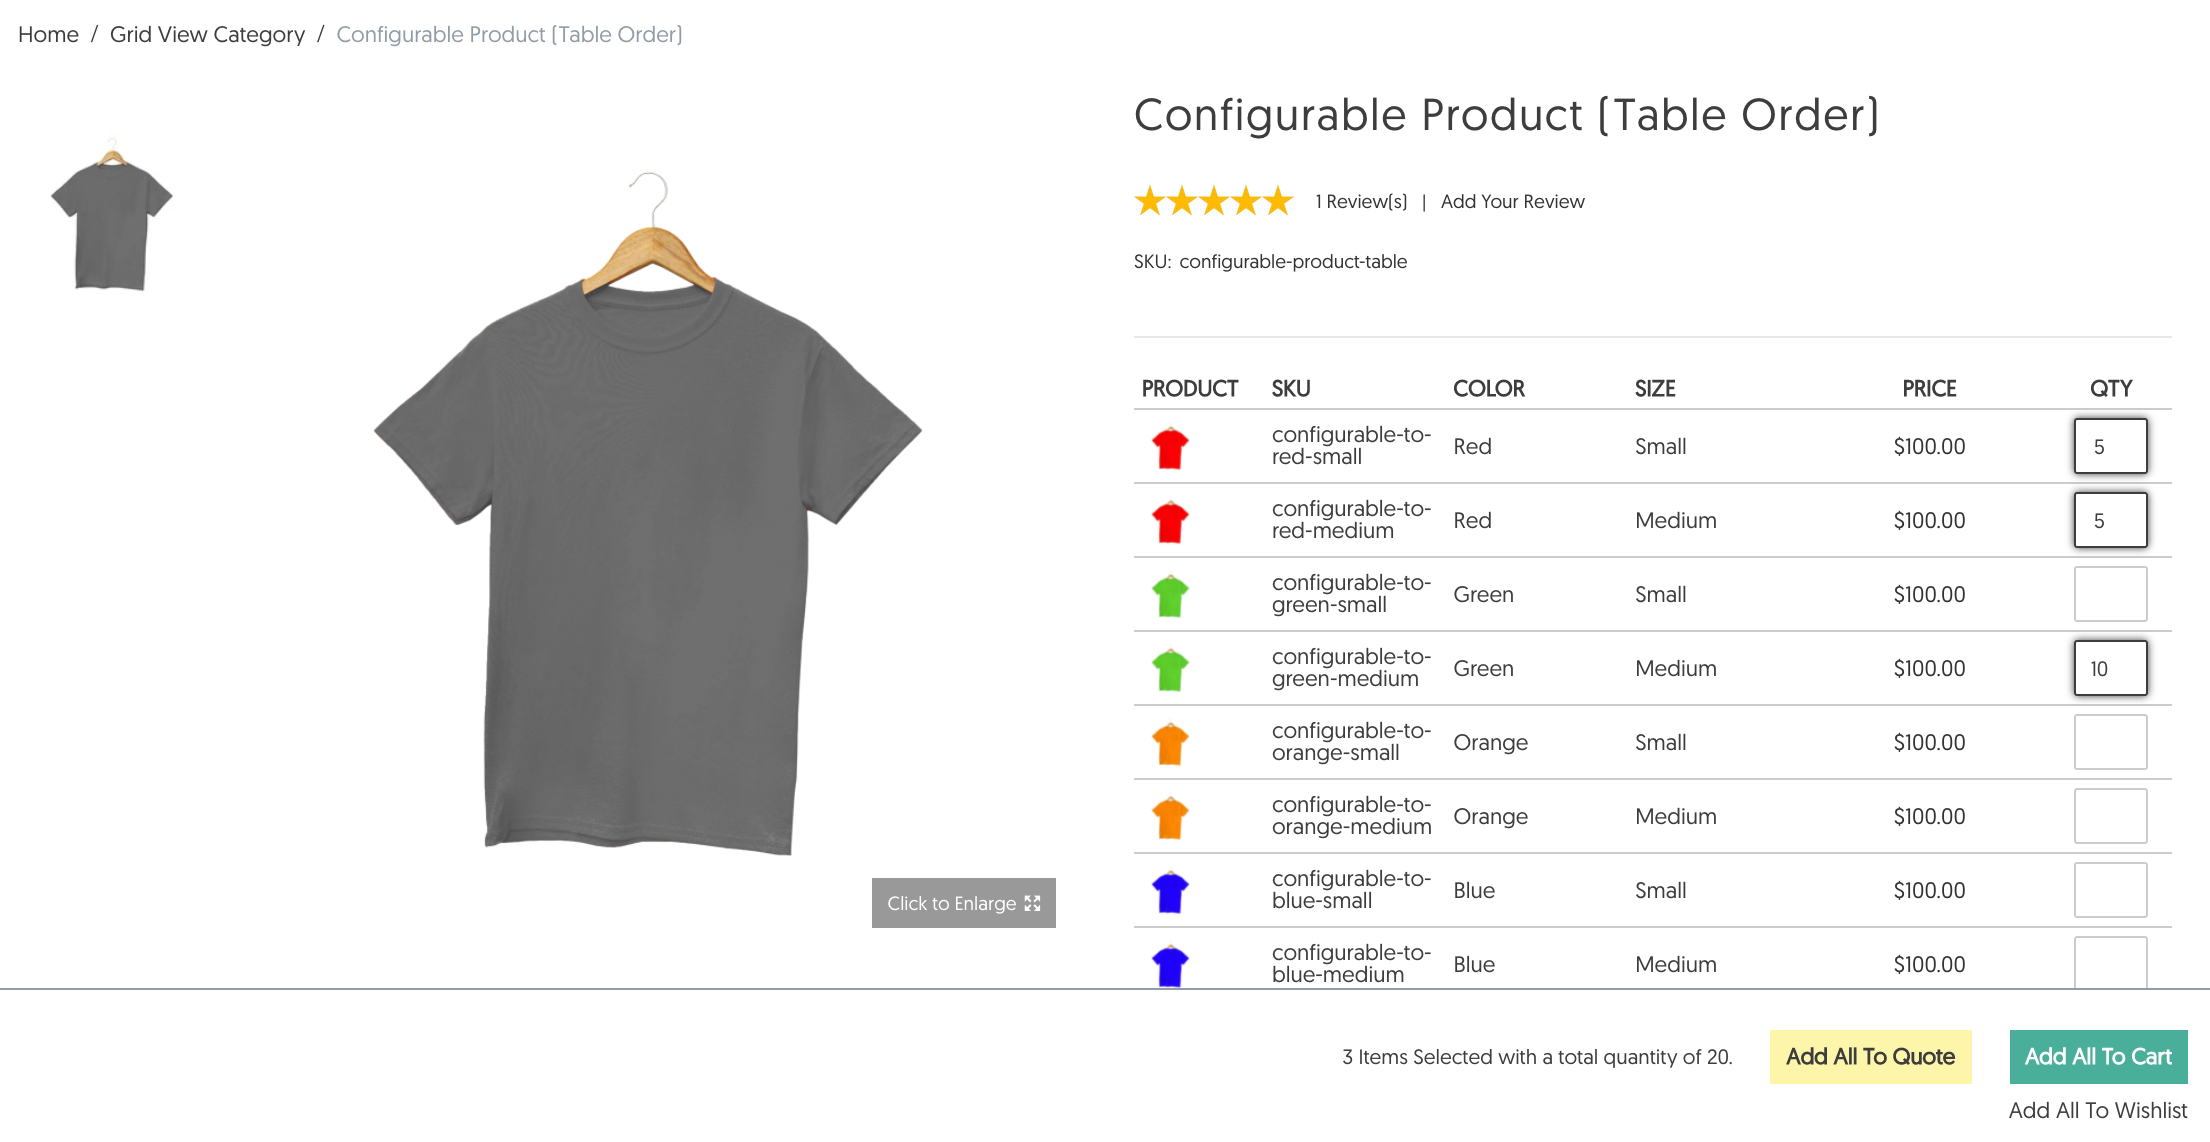Click the green medium t-shirt icon
Viewport: 2210px width, 1142px height.
click(x=1169, y=670)
